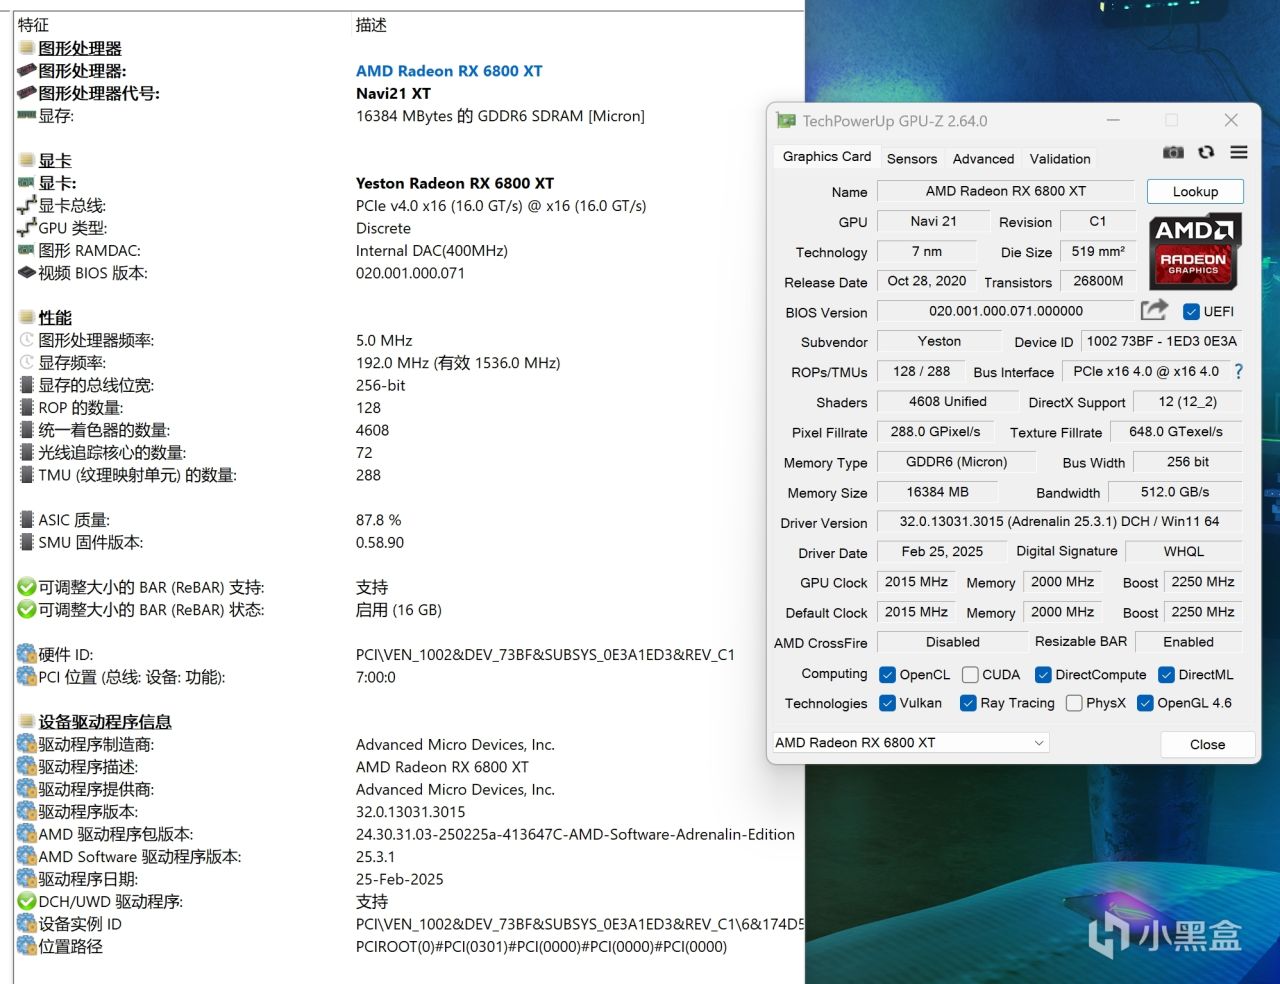The height and width of the screenshot is (984, 1280).
Task: Click the icon beside 视频 BIOS 版本
Action: coord(27,273)
